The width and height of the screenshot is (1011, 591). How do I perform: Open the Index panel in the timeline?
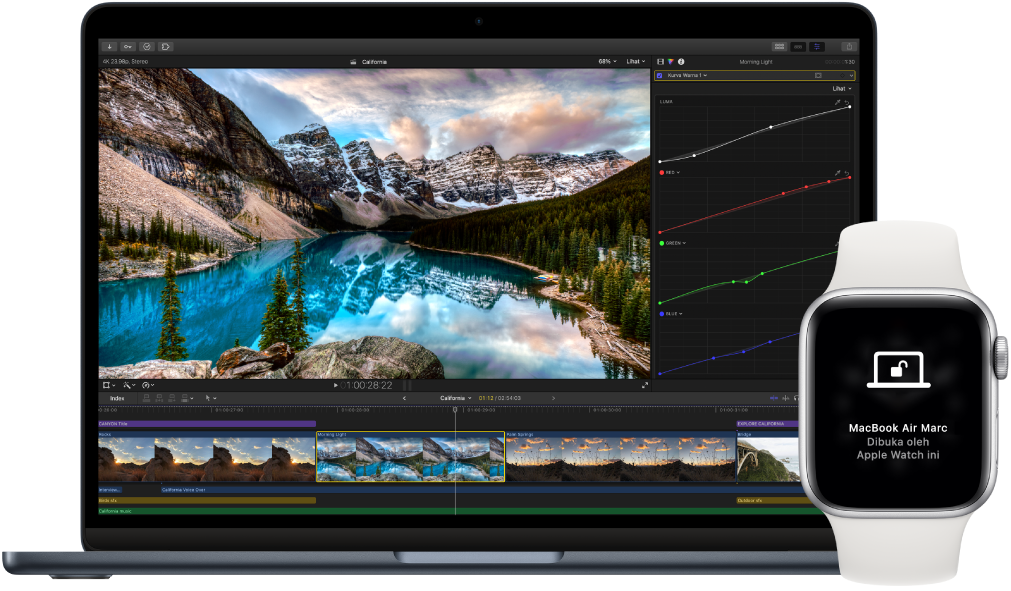coord(115,397)
